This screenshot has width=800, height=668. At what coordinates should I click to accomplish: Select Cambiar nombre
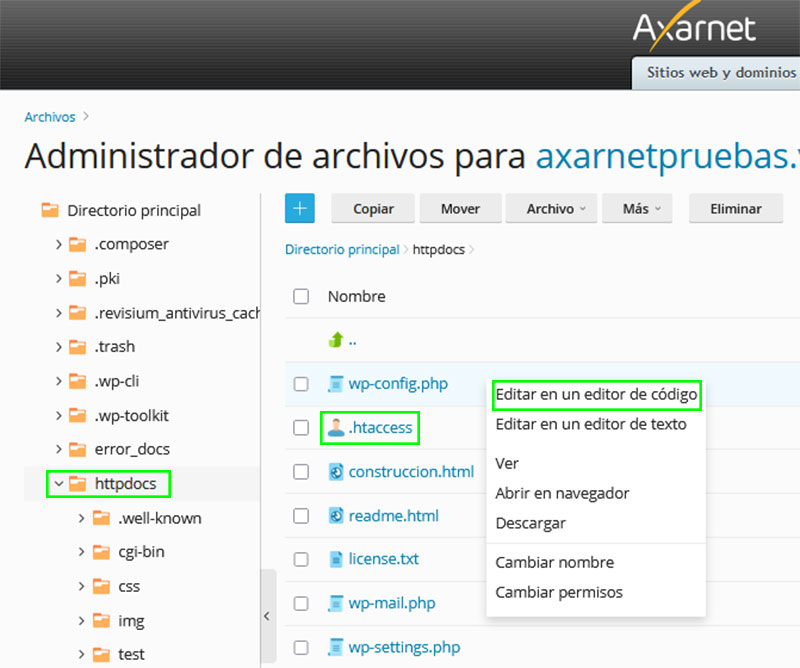[x=555, y=562]
